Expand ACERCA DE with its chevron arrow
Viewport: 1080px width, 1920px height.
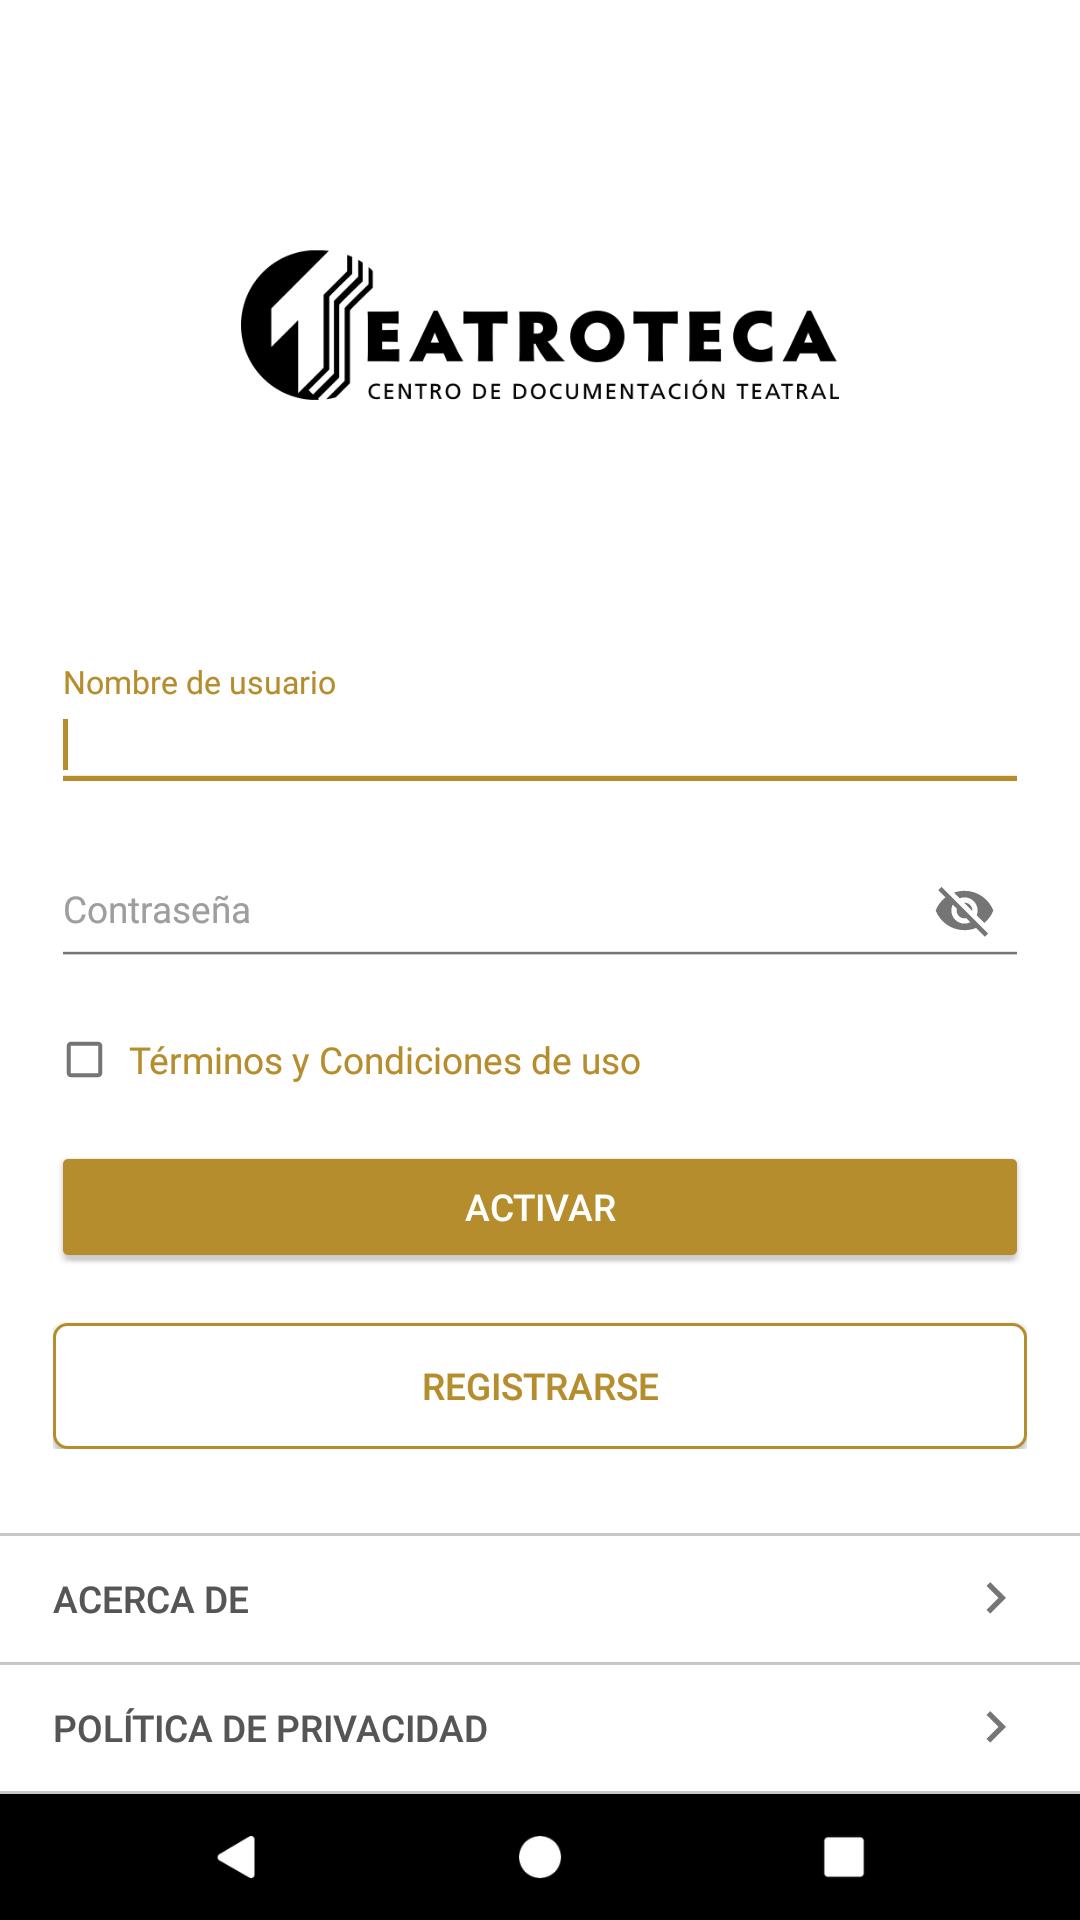[x=995, y=1598]
